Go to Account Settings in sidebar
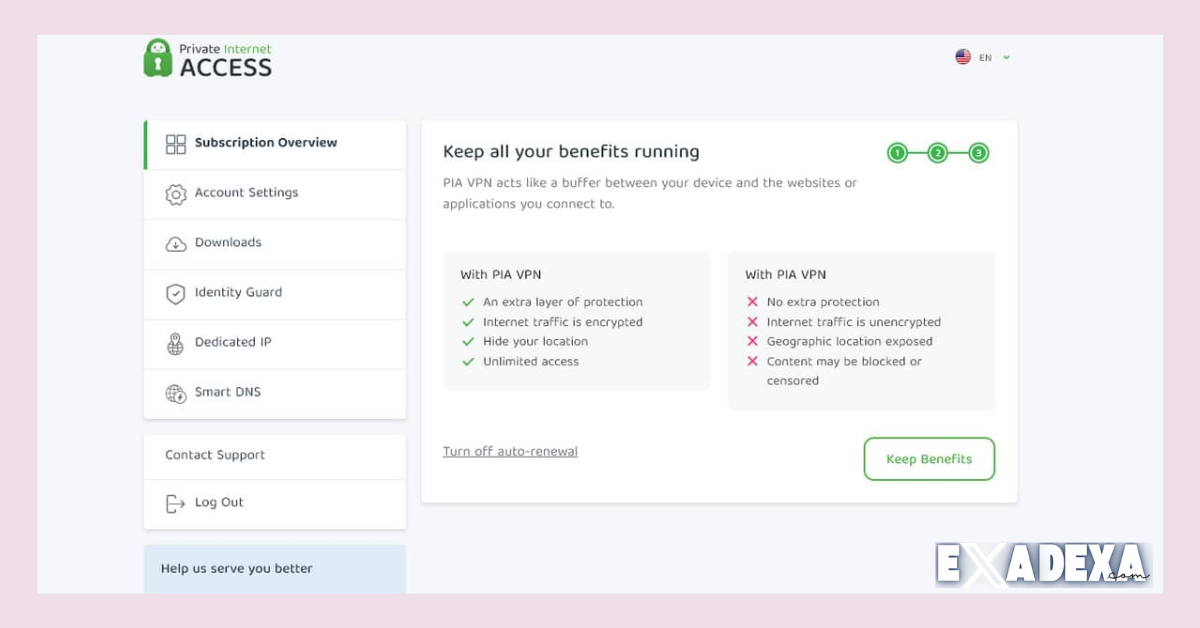Screen dimensions: 1200x628 (246, 193)
